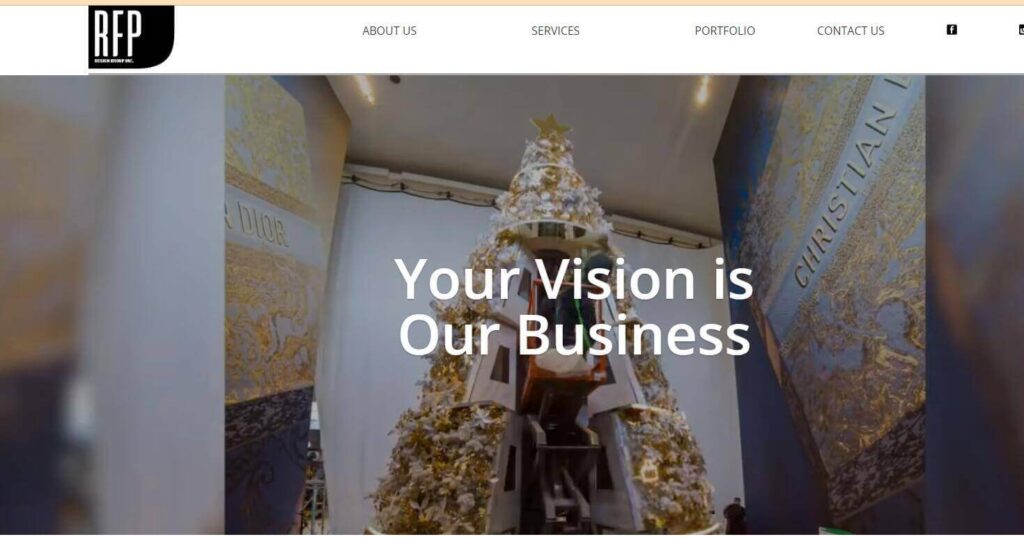The image size is (1024, 537).
Task: Click the right ceiling spotlight
Action: (703, 90)
